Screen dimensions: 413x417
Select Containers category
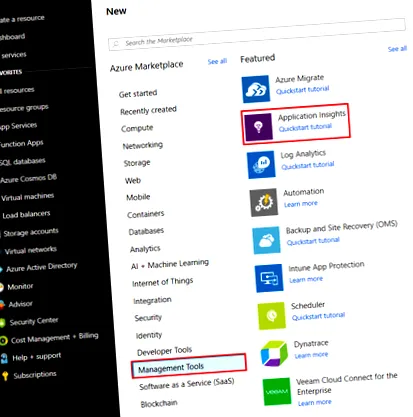click(x=145, y=214)
